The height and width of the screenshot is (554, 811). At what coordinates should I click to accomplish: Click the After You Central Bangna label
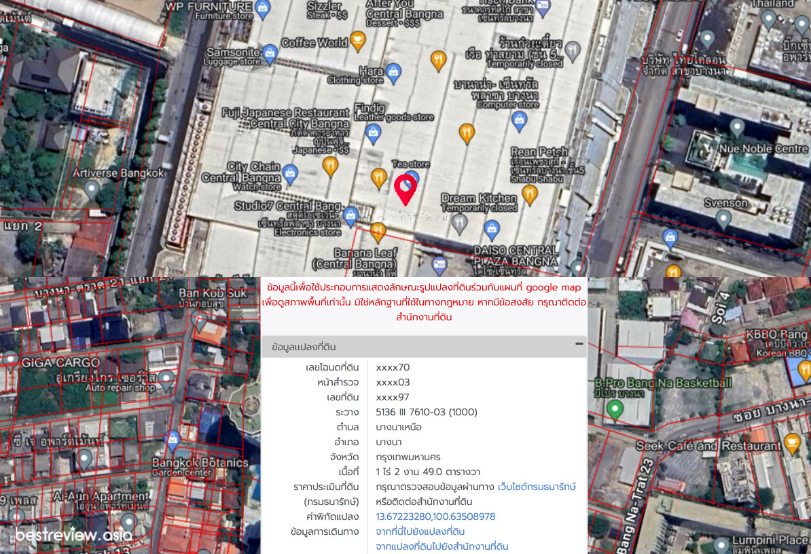pos(404,12)
